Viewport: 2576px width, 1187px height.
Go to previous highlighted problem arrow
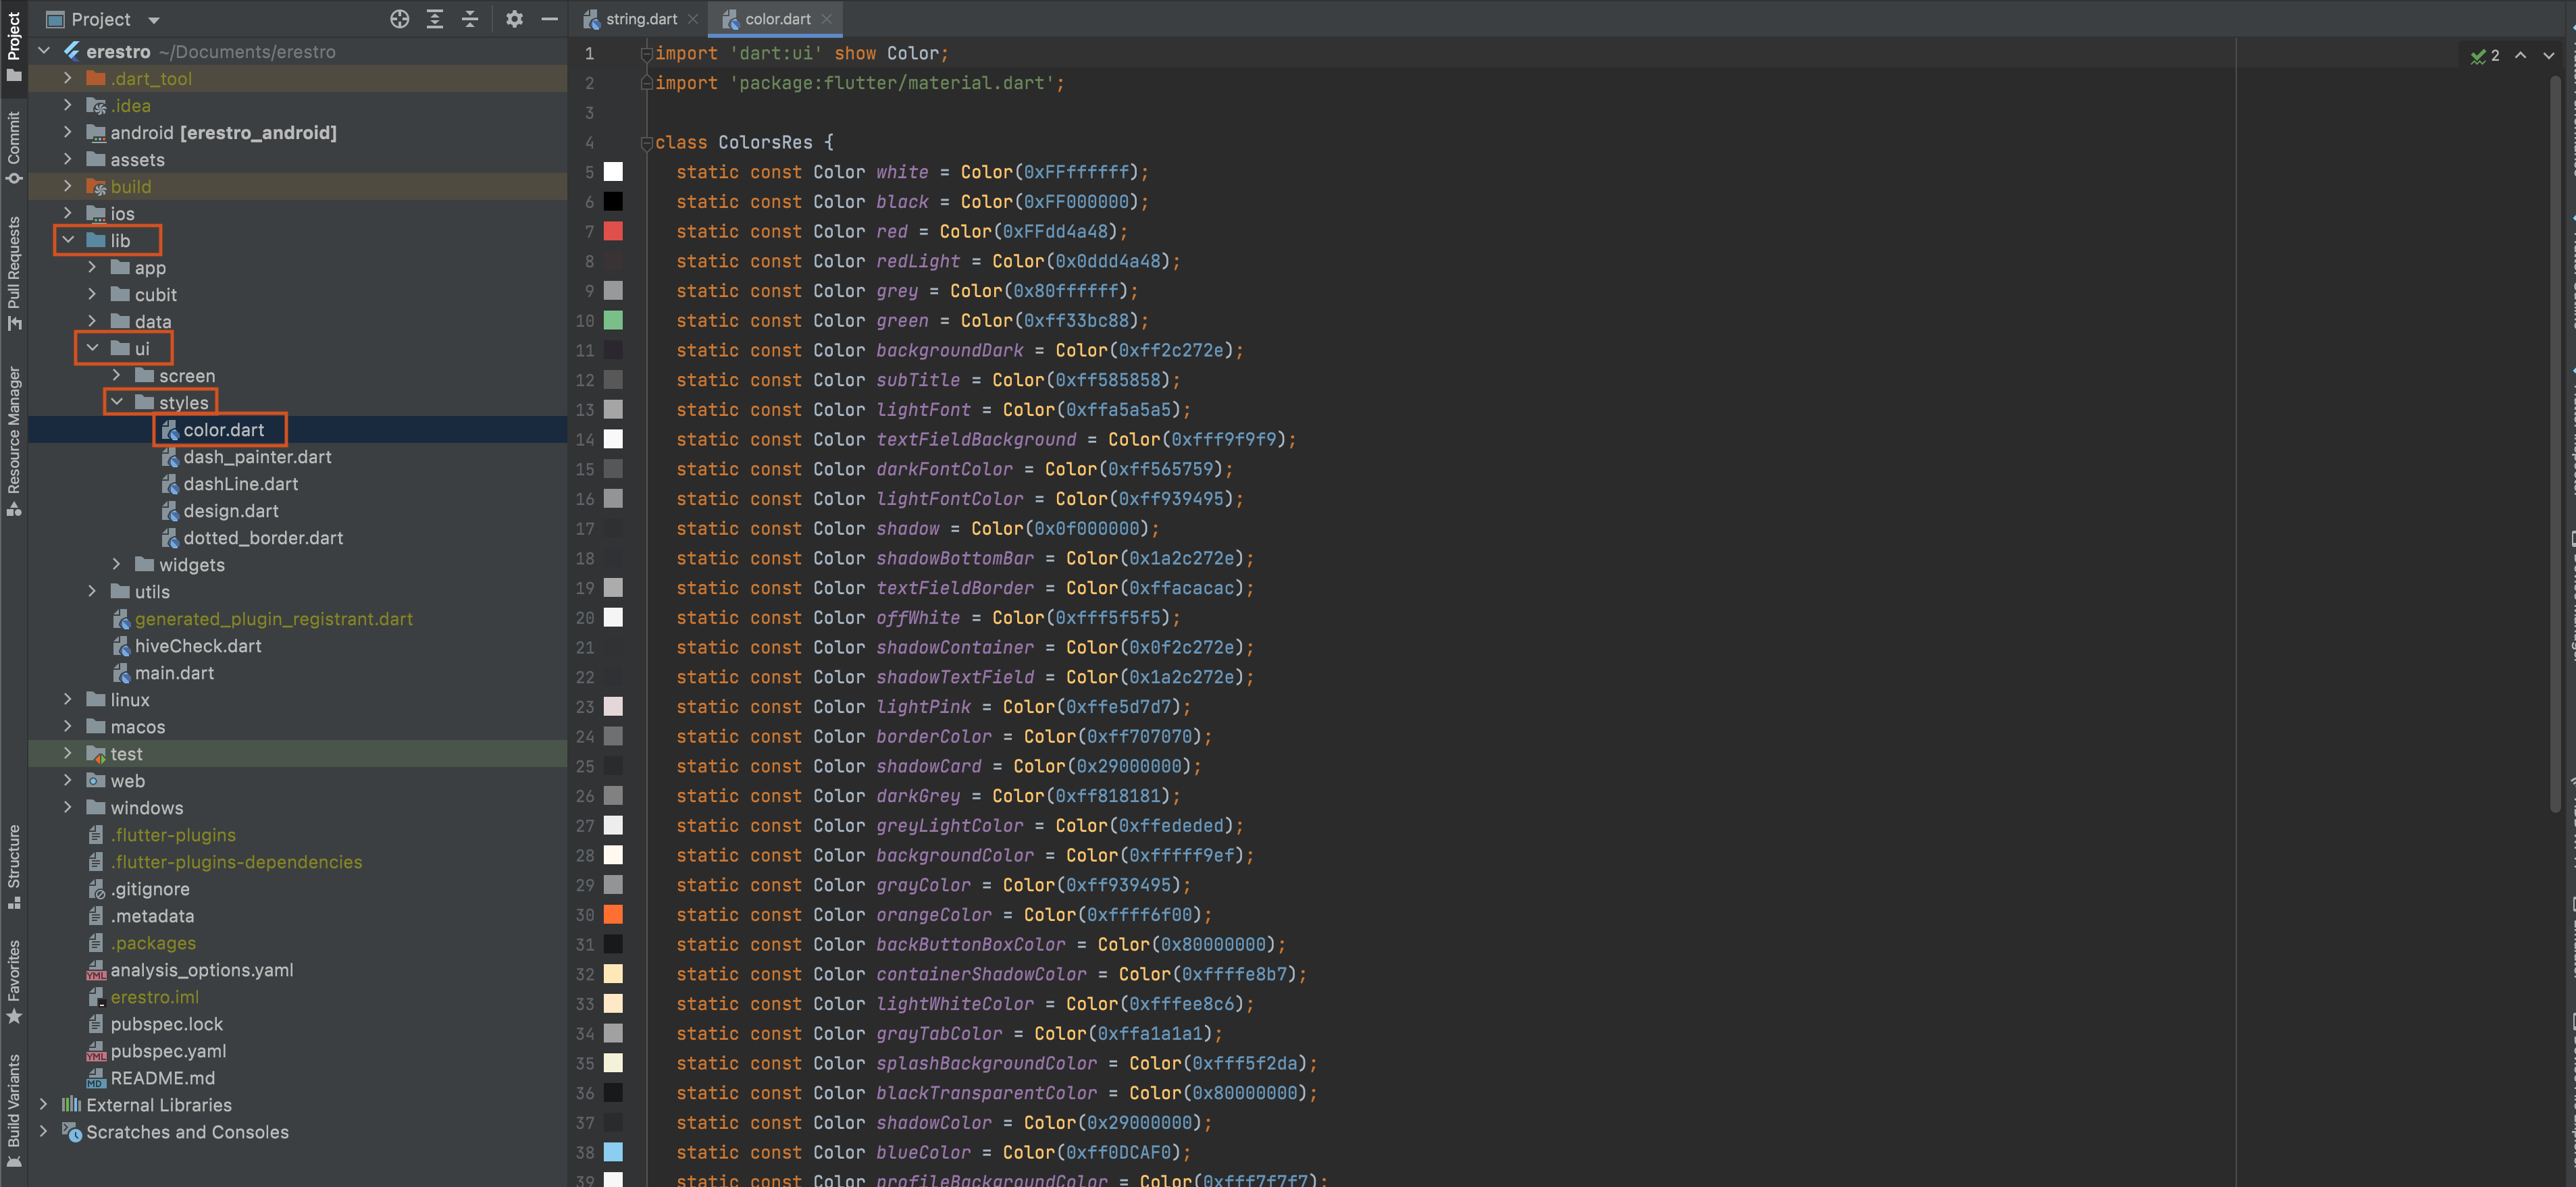[2520, 56]
